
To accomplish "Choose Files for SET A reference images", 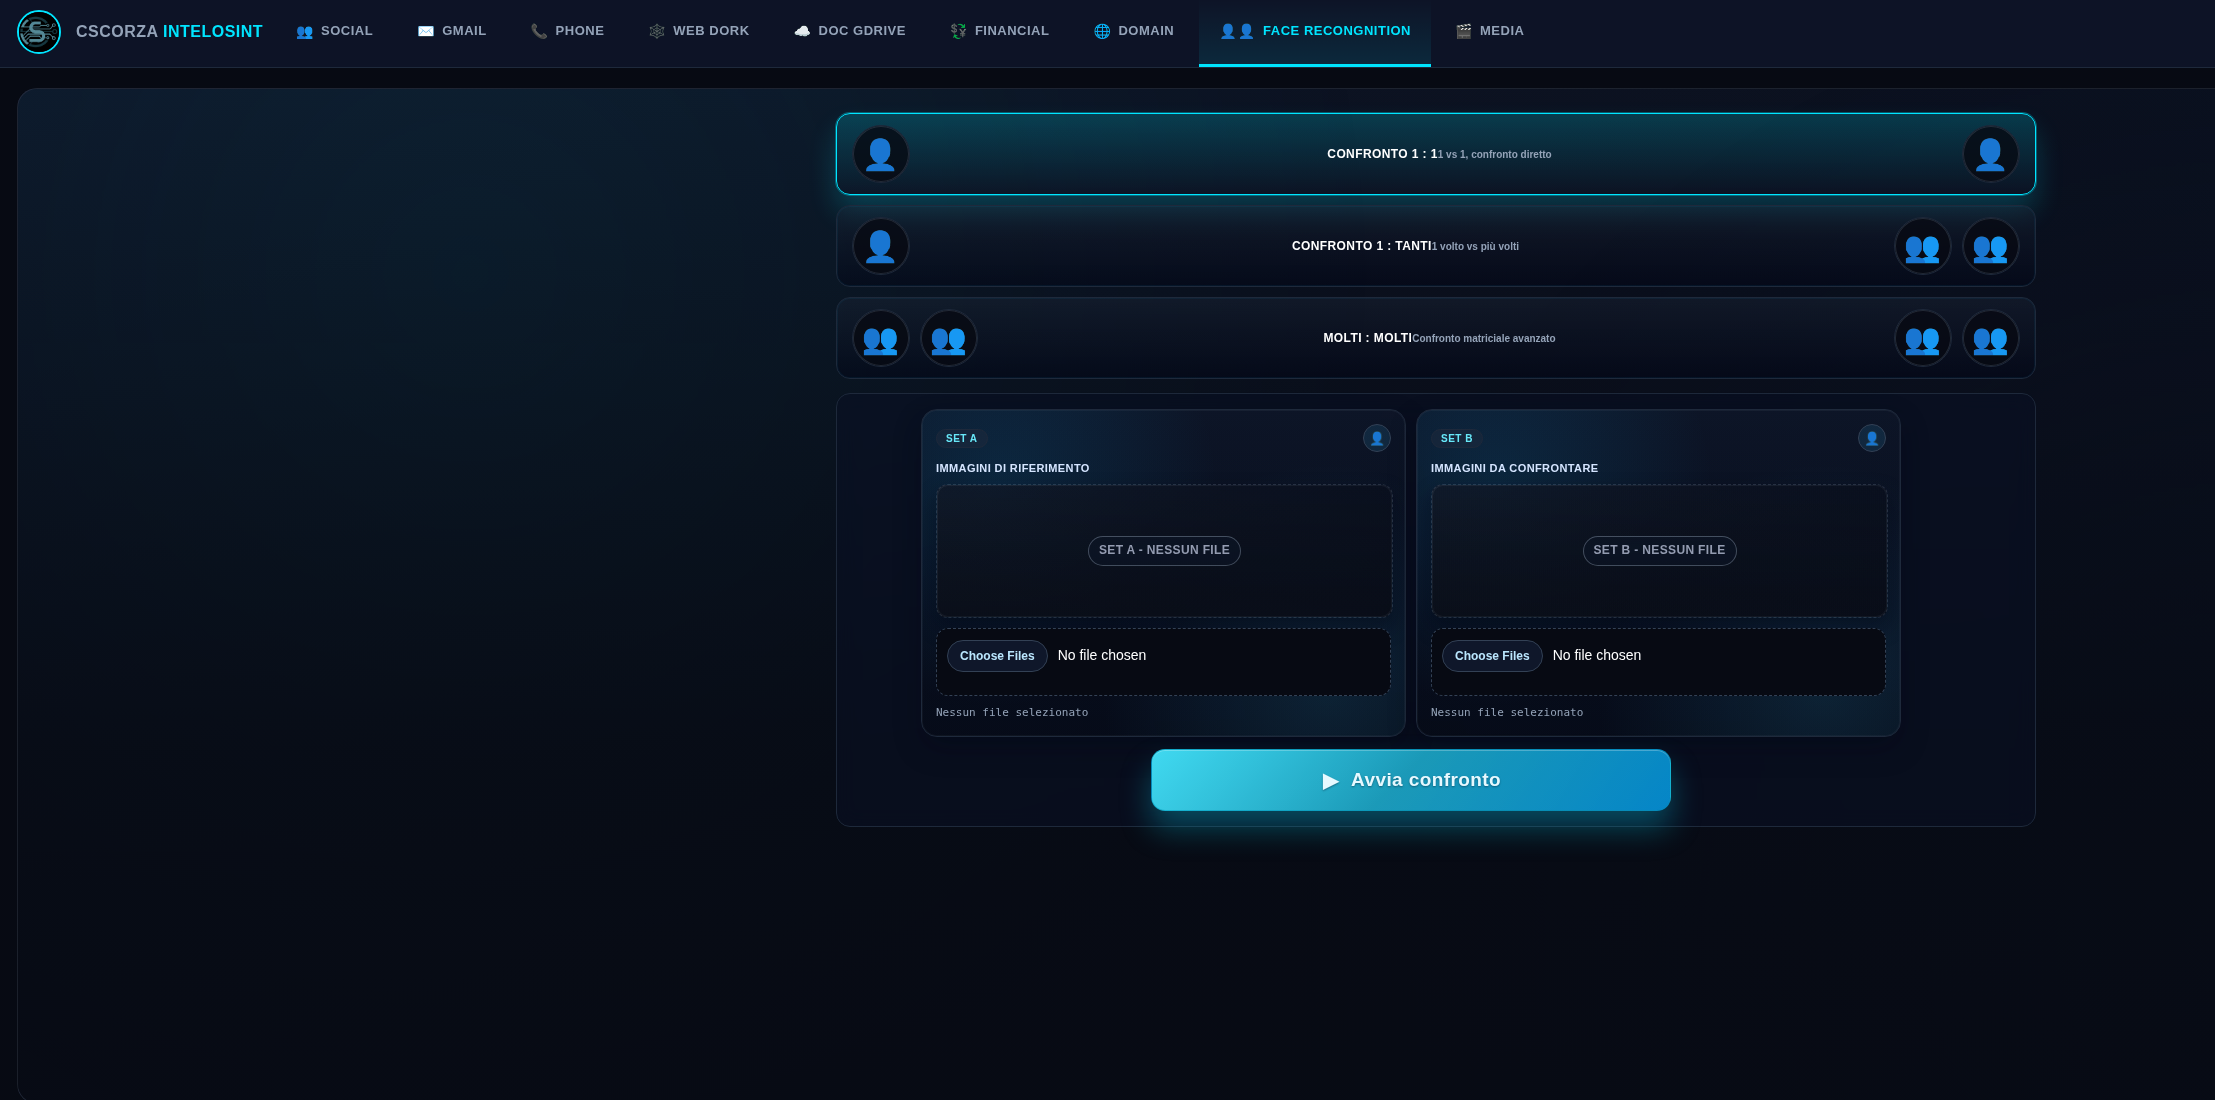I will 997,656.
